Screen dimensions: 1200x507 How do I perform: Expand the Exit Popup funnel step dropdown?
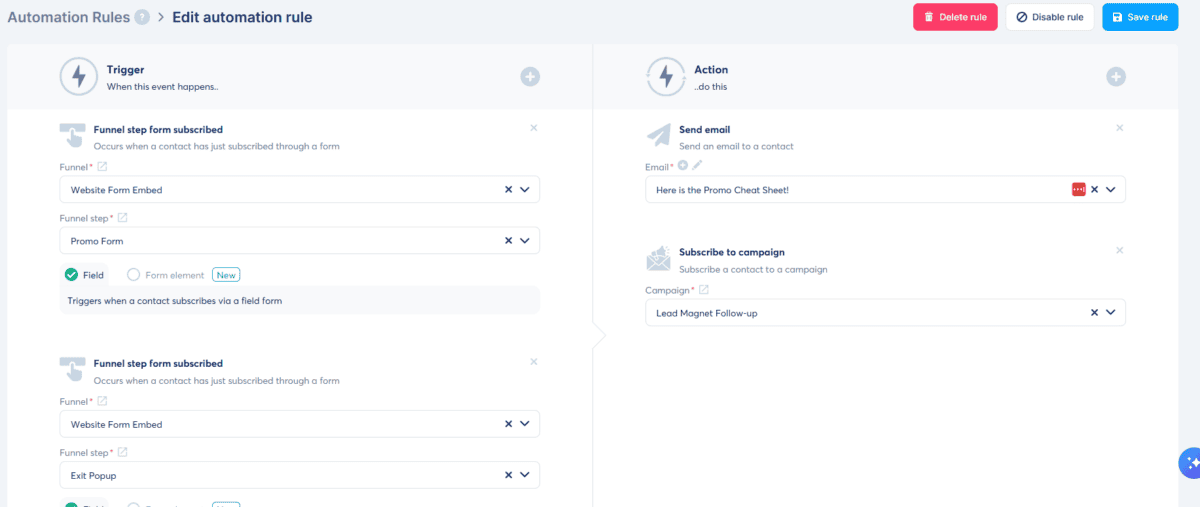pos(524,475)
